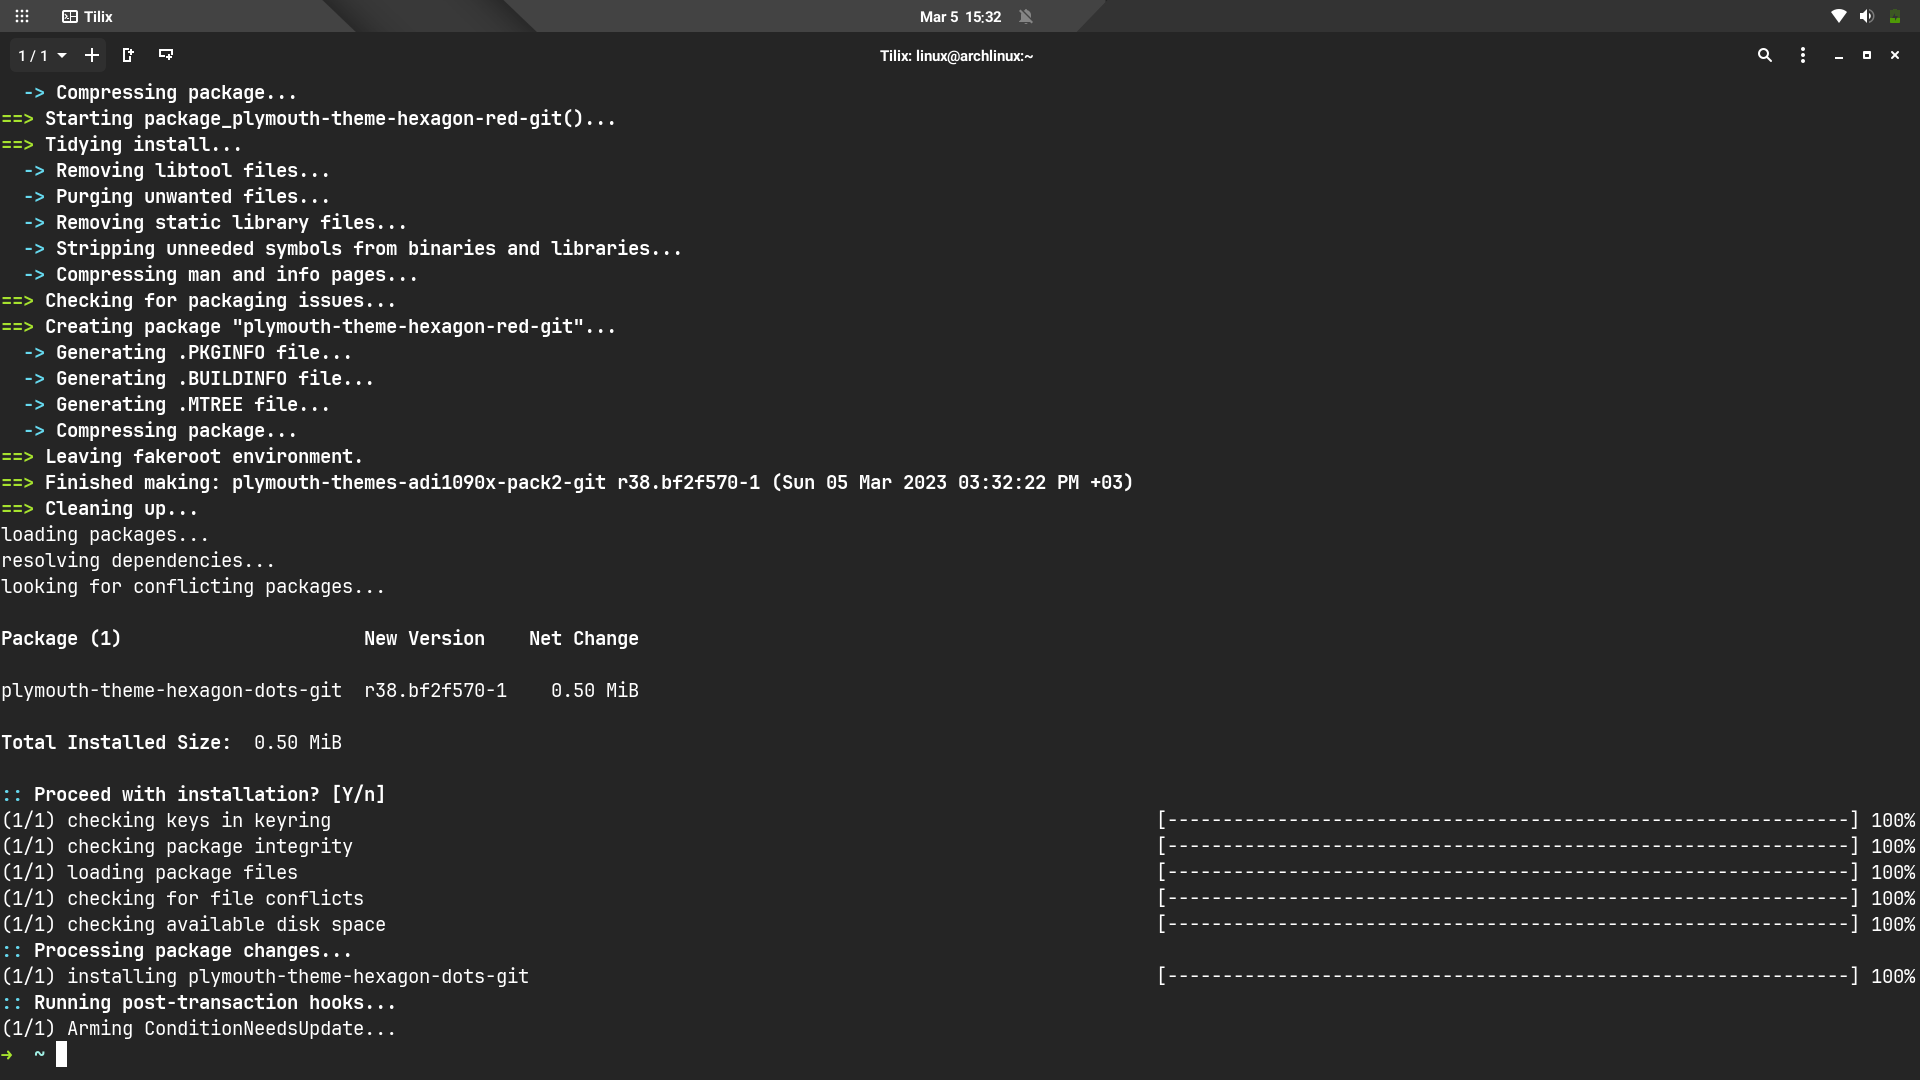Image resolution: width=1920 pixels, height=1080 pixels.
Task: Click the window title linux@archlinux
Action: [x=956, y=56]
